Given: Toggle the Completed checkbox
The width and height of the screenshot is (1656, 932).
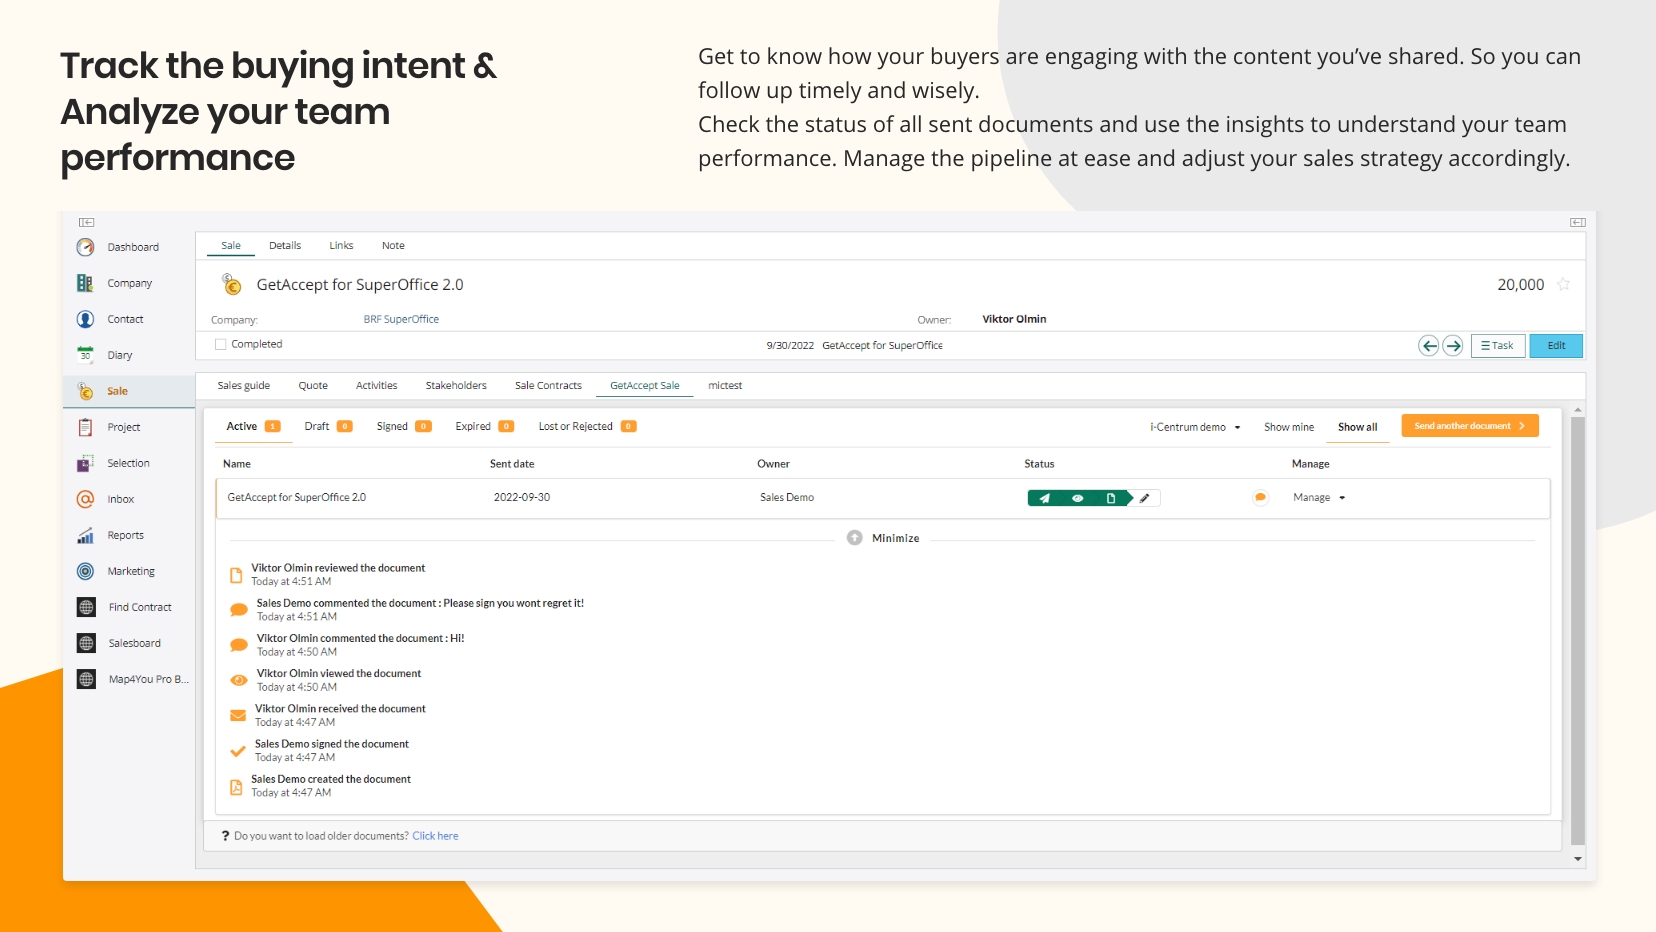Looking at the screenshot, I should (x=220, y=344).
